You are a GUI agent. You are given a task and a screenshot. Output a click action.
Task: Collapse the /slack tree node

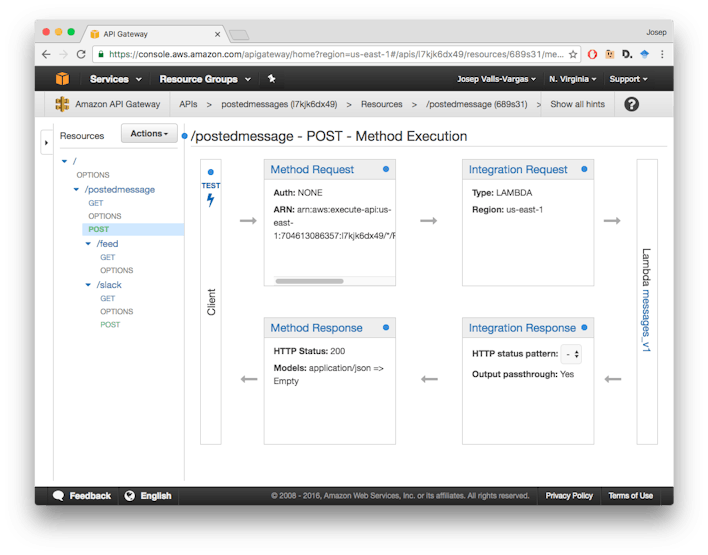point(88,285)
